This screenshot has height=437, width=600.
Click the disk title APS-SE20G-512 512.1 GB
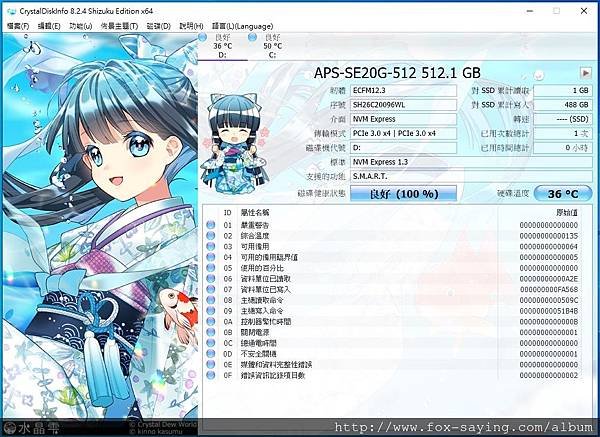coord(397,73)
